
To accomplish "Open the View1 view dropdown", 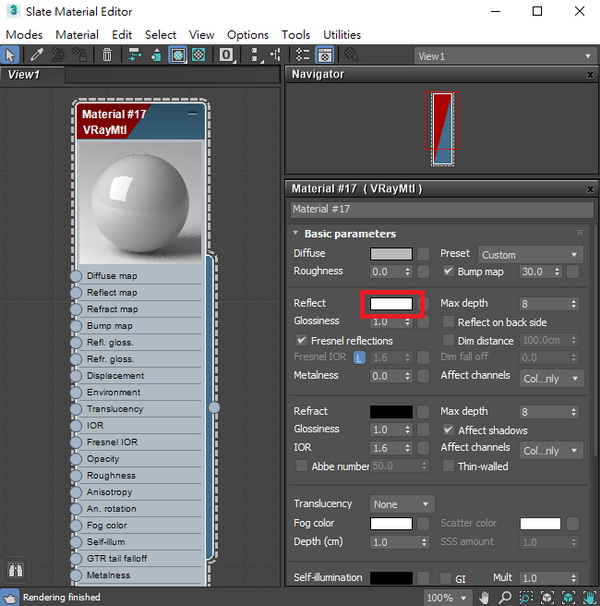I will point(505,56).
